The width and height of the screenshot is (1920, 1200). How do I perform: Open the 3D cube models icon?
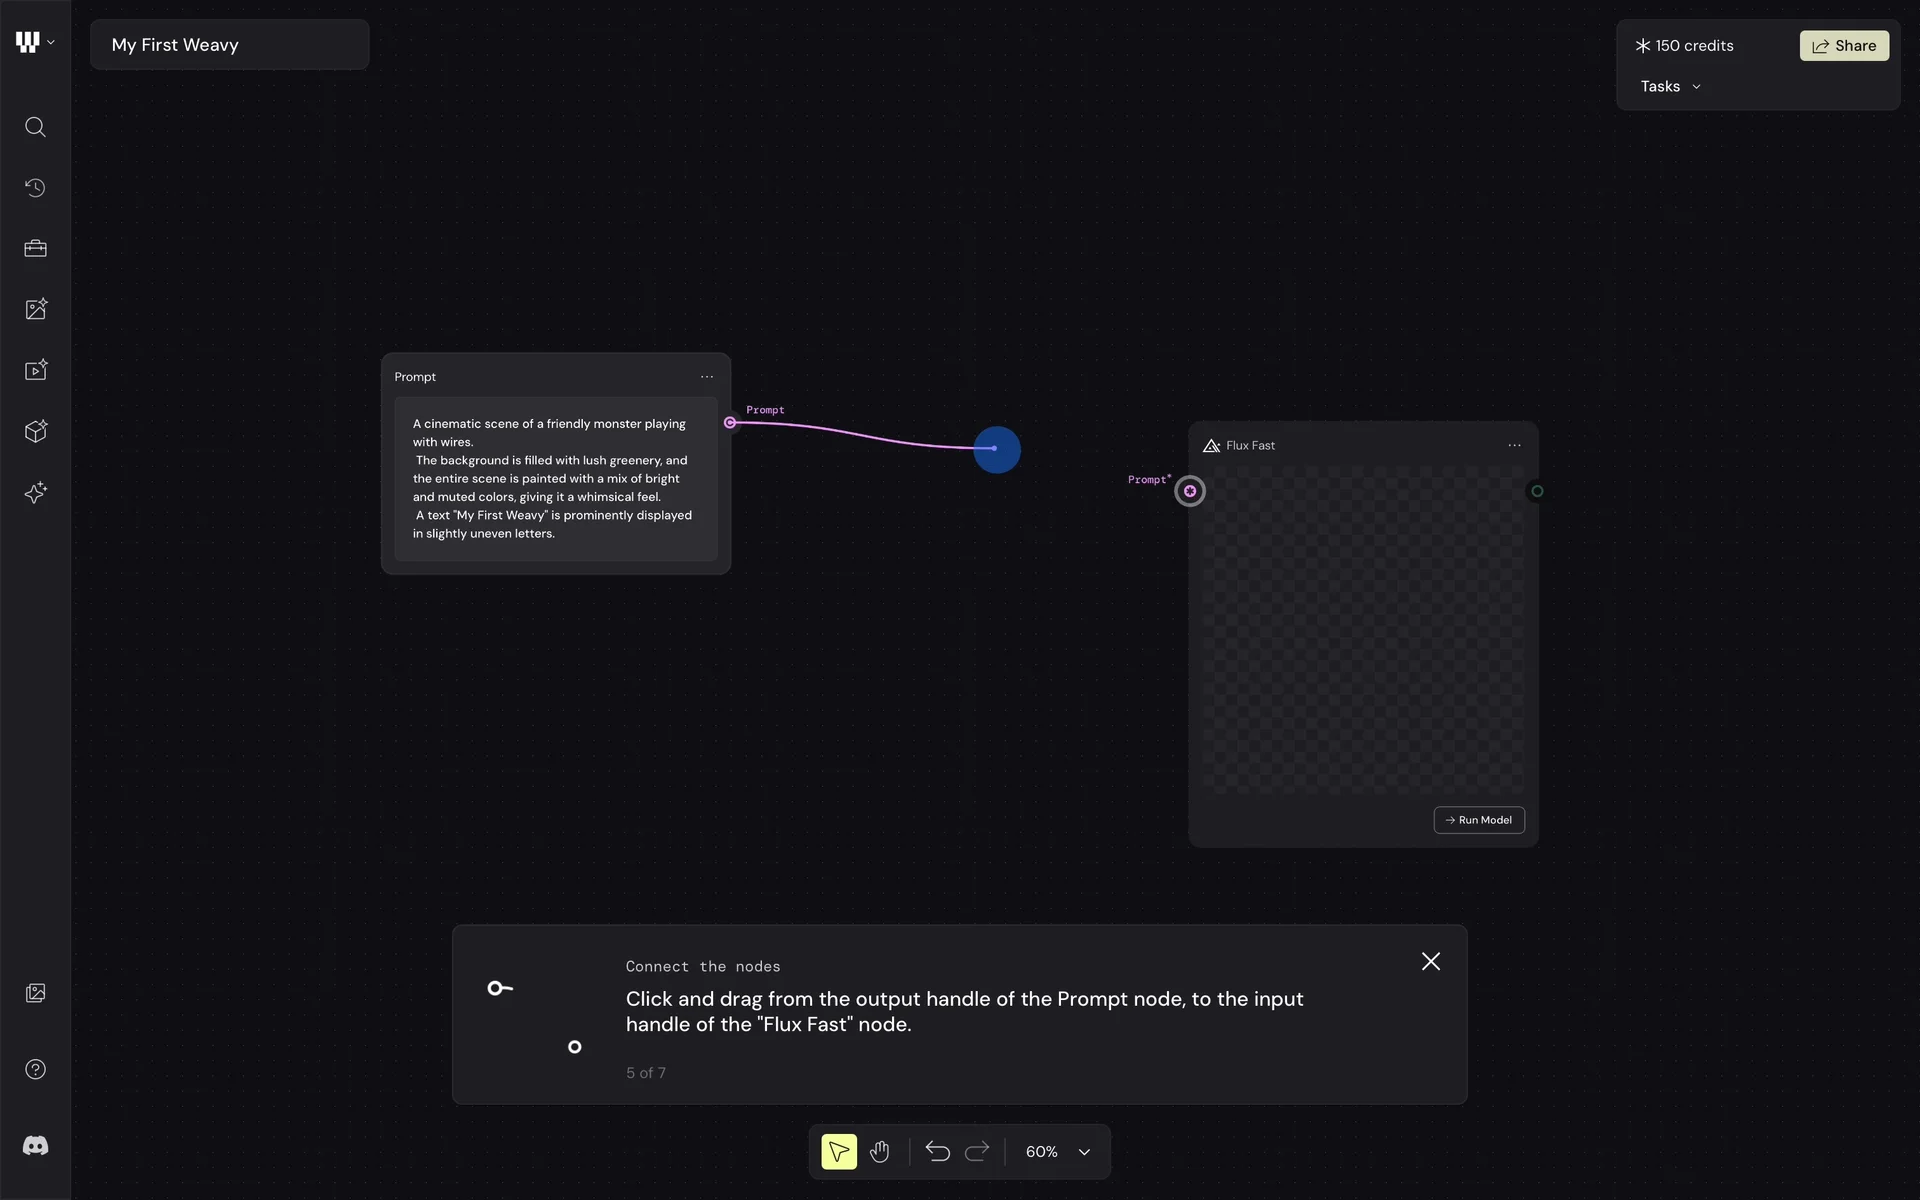(x=35, y=431)
